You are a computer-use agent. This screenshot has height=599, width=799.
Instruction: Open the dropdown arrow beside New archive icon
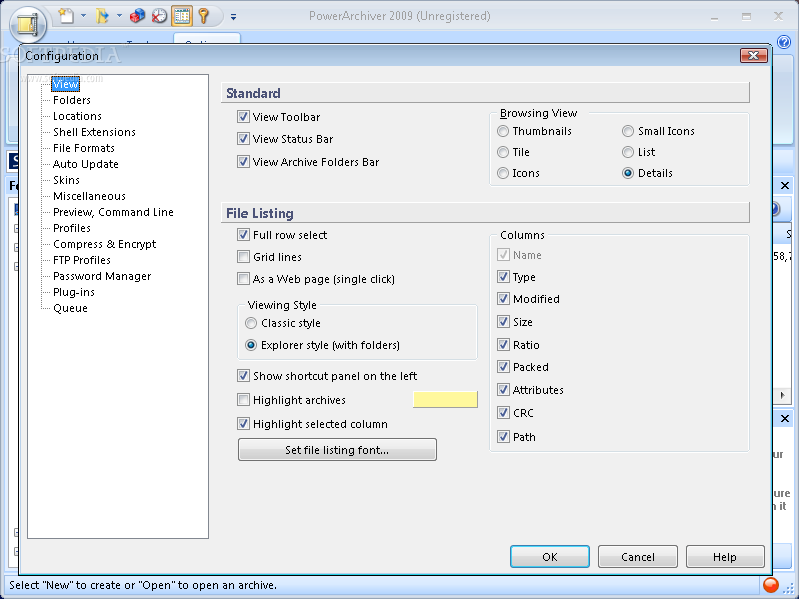tap(84, 16)
